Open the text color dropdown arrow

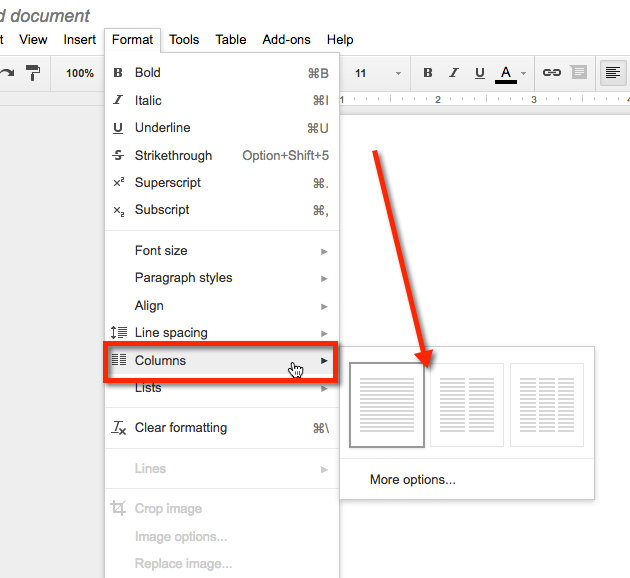(x=524, y=74)
